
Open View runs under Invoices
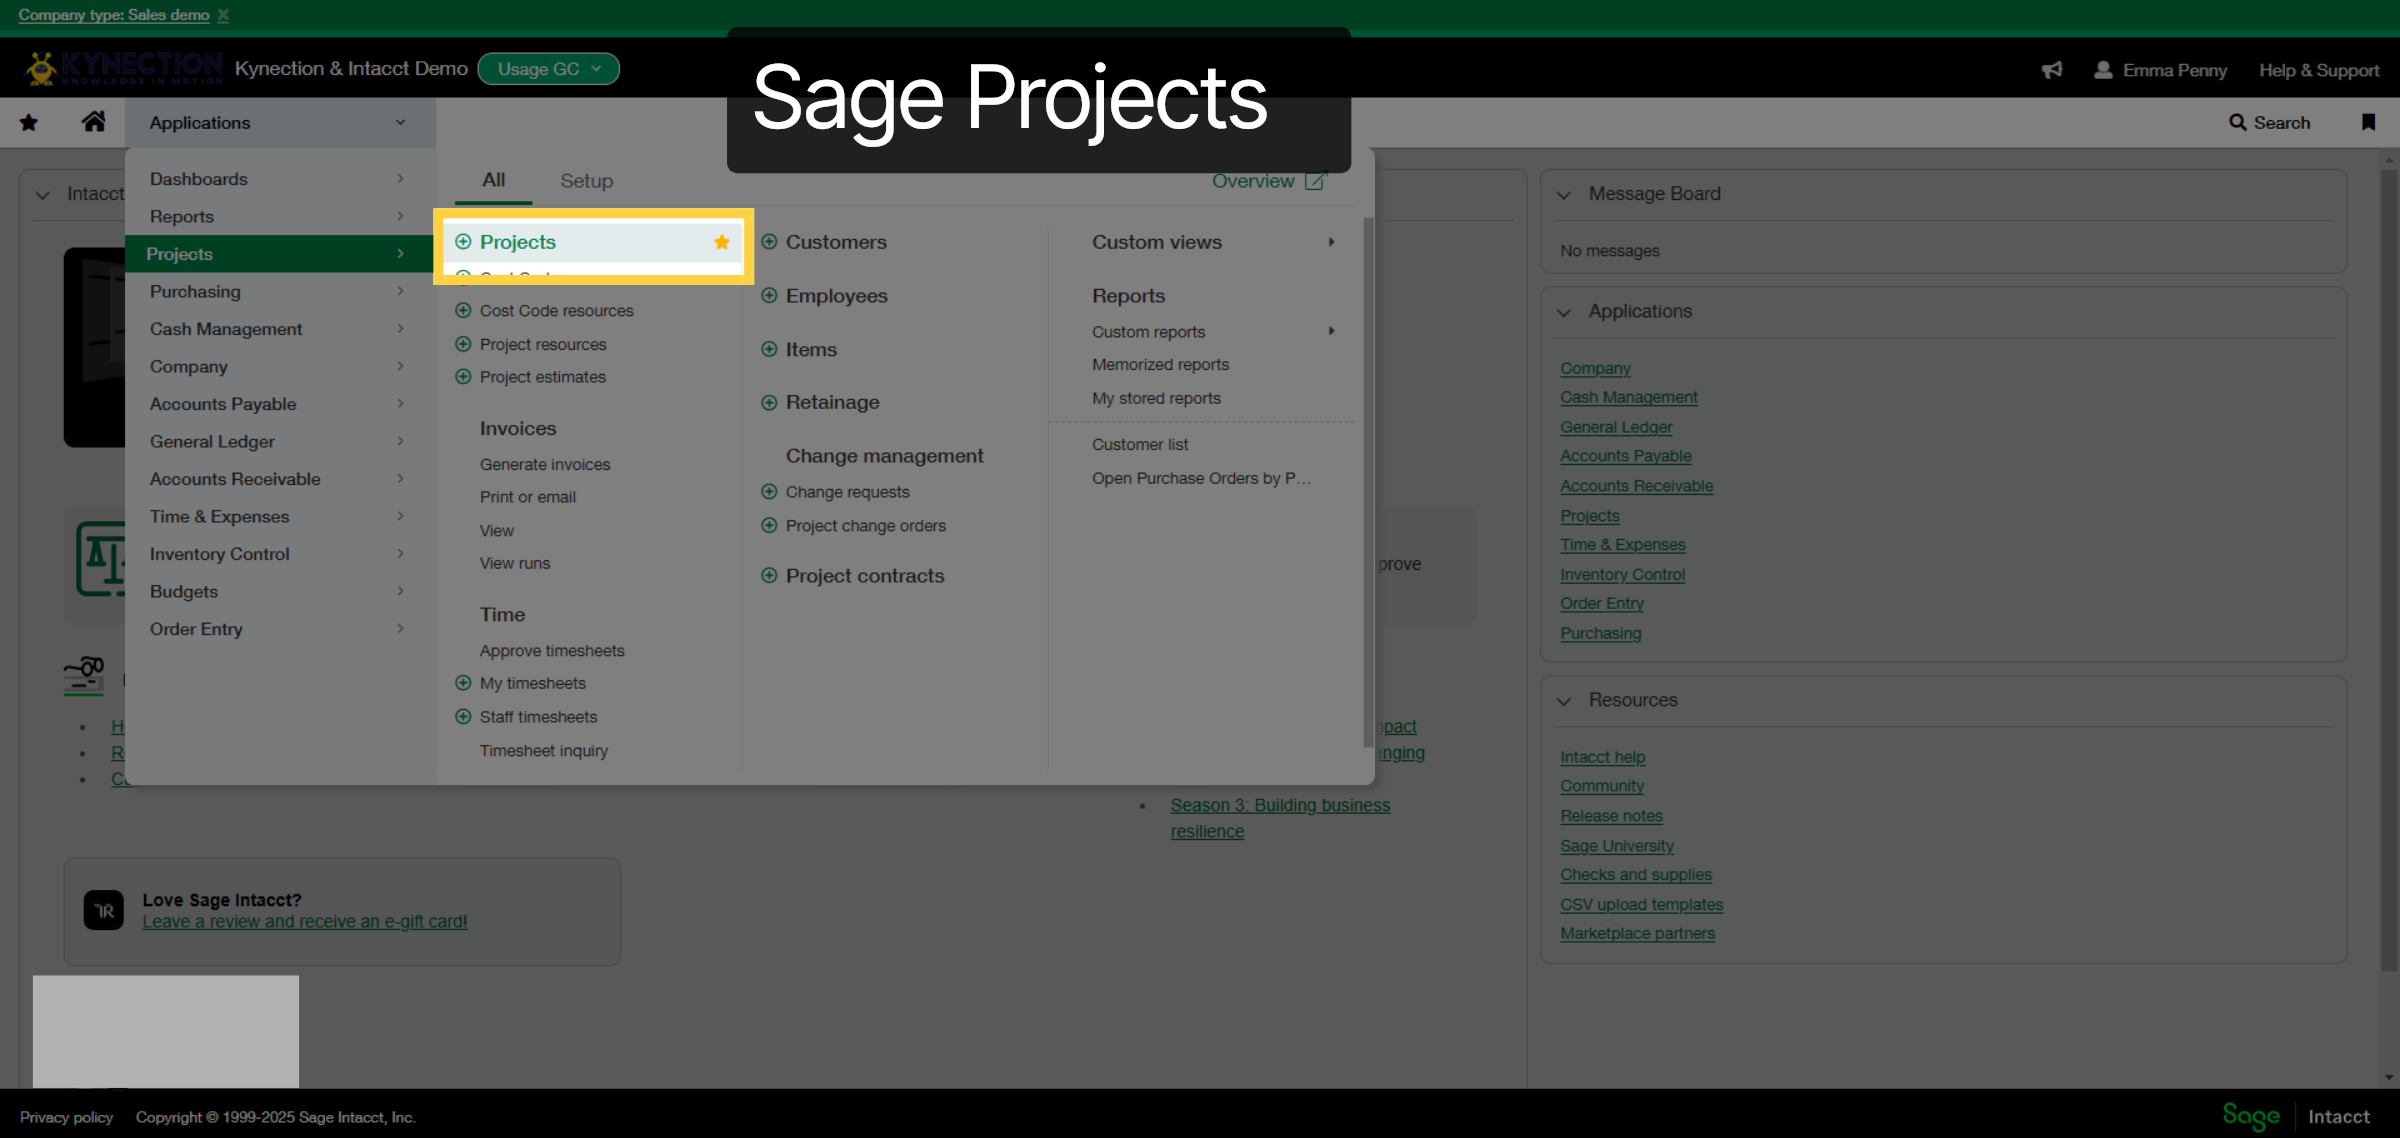[x=515, y=563]
